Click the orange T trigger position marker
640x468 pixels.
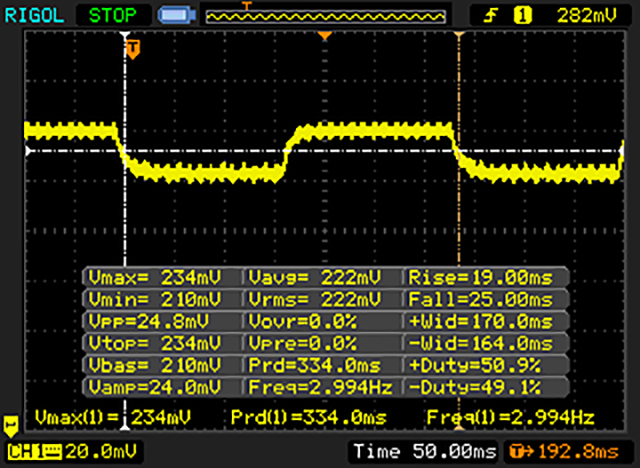point(132,47)
